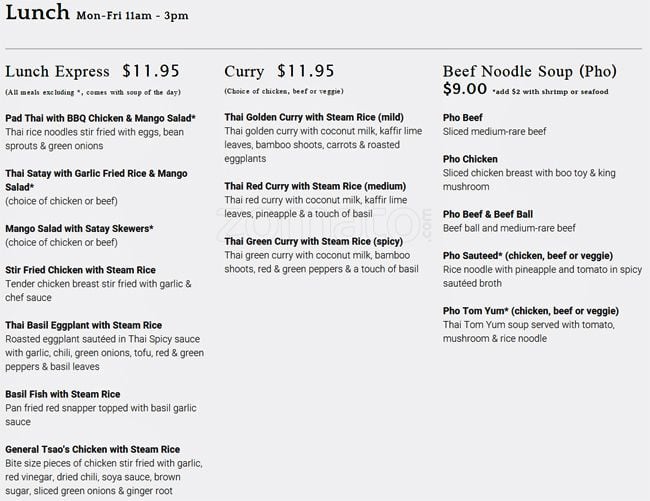Choose General Tsao's Chicken with Steam Rice
The width and height of the screenshot is (650, 501).
click(x=92, y=449)
